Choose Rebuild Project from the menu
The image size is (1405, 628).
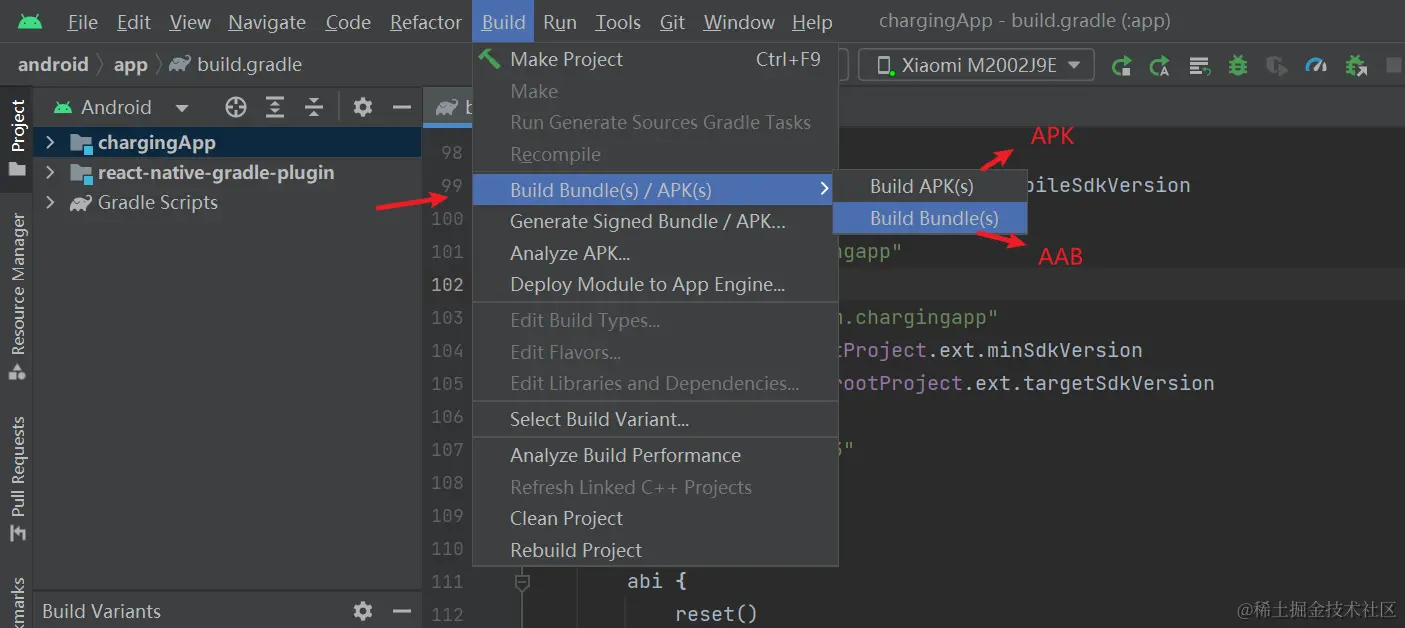pos(655,550)
